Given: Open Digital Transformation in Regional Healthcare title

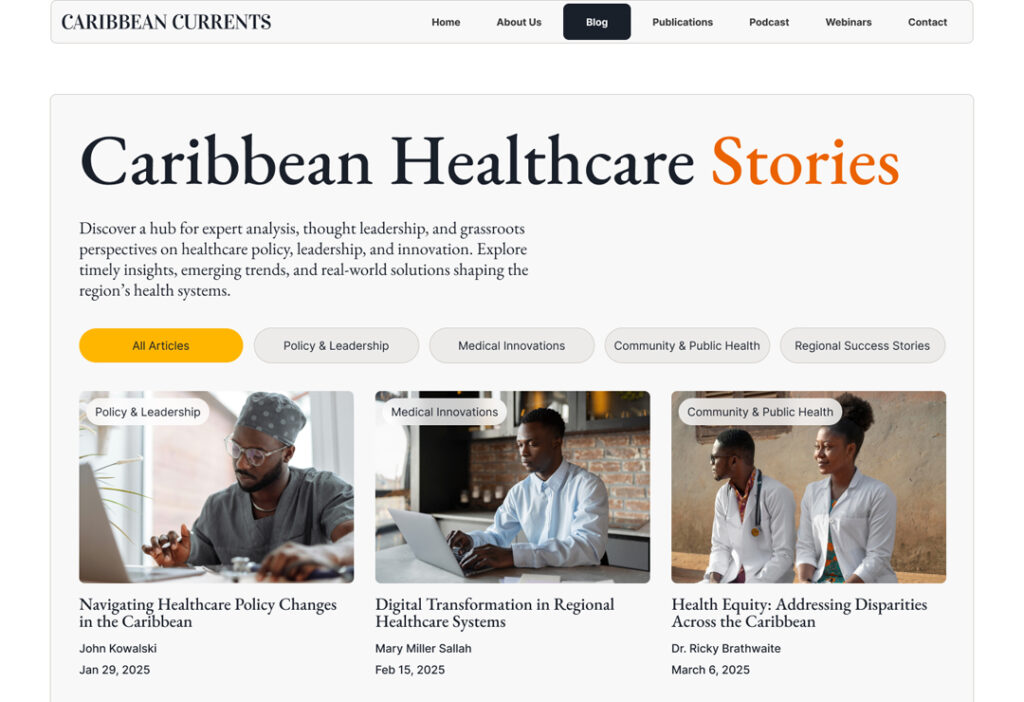Looking at the screenshot, I should pyautogui.click(x=494, y=613).
